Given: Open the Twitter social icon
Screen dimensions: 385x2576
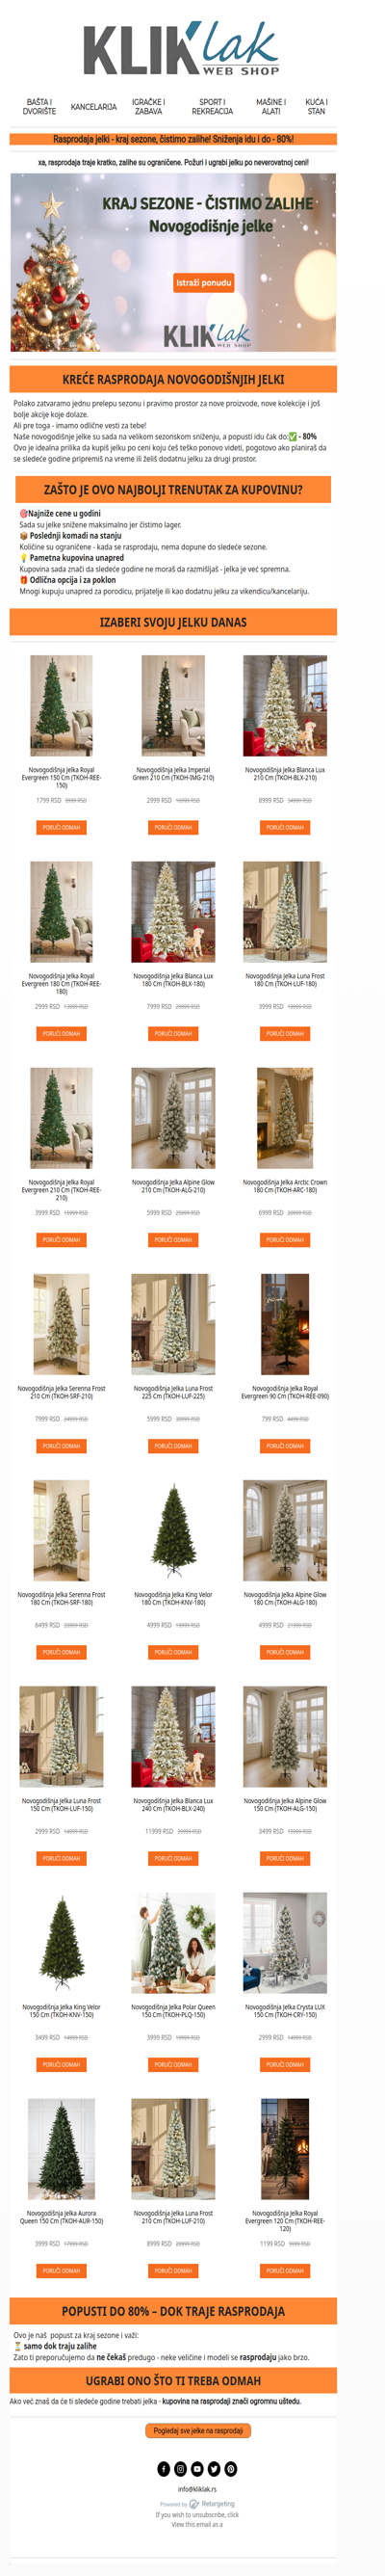Looking at the screenshot, I should pos(214,2469).
